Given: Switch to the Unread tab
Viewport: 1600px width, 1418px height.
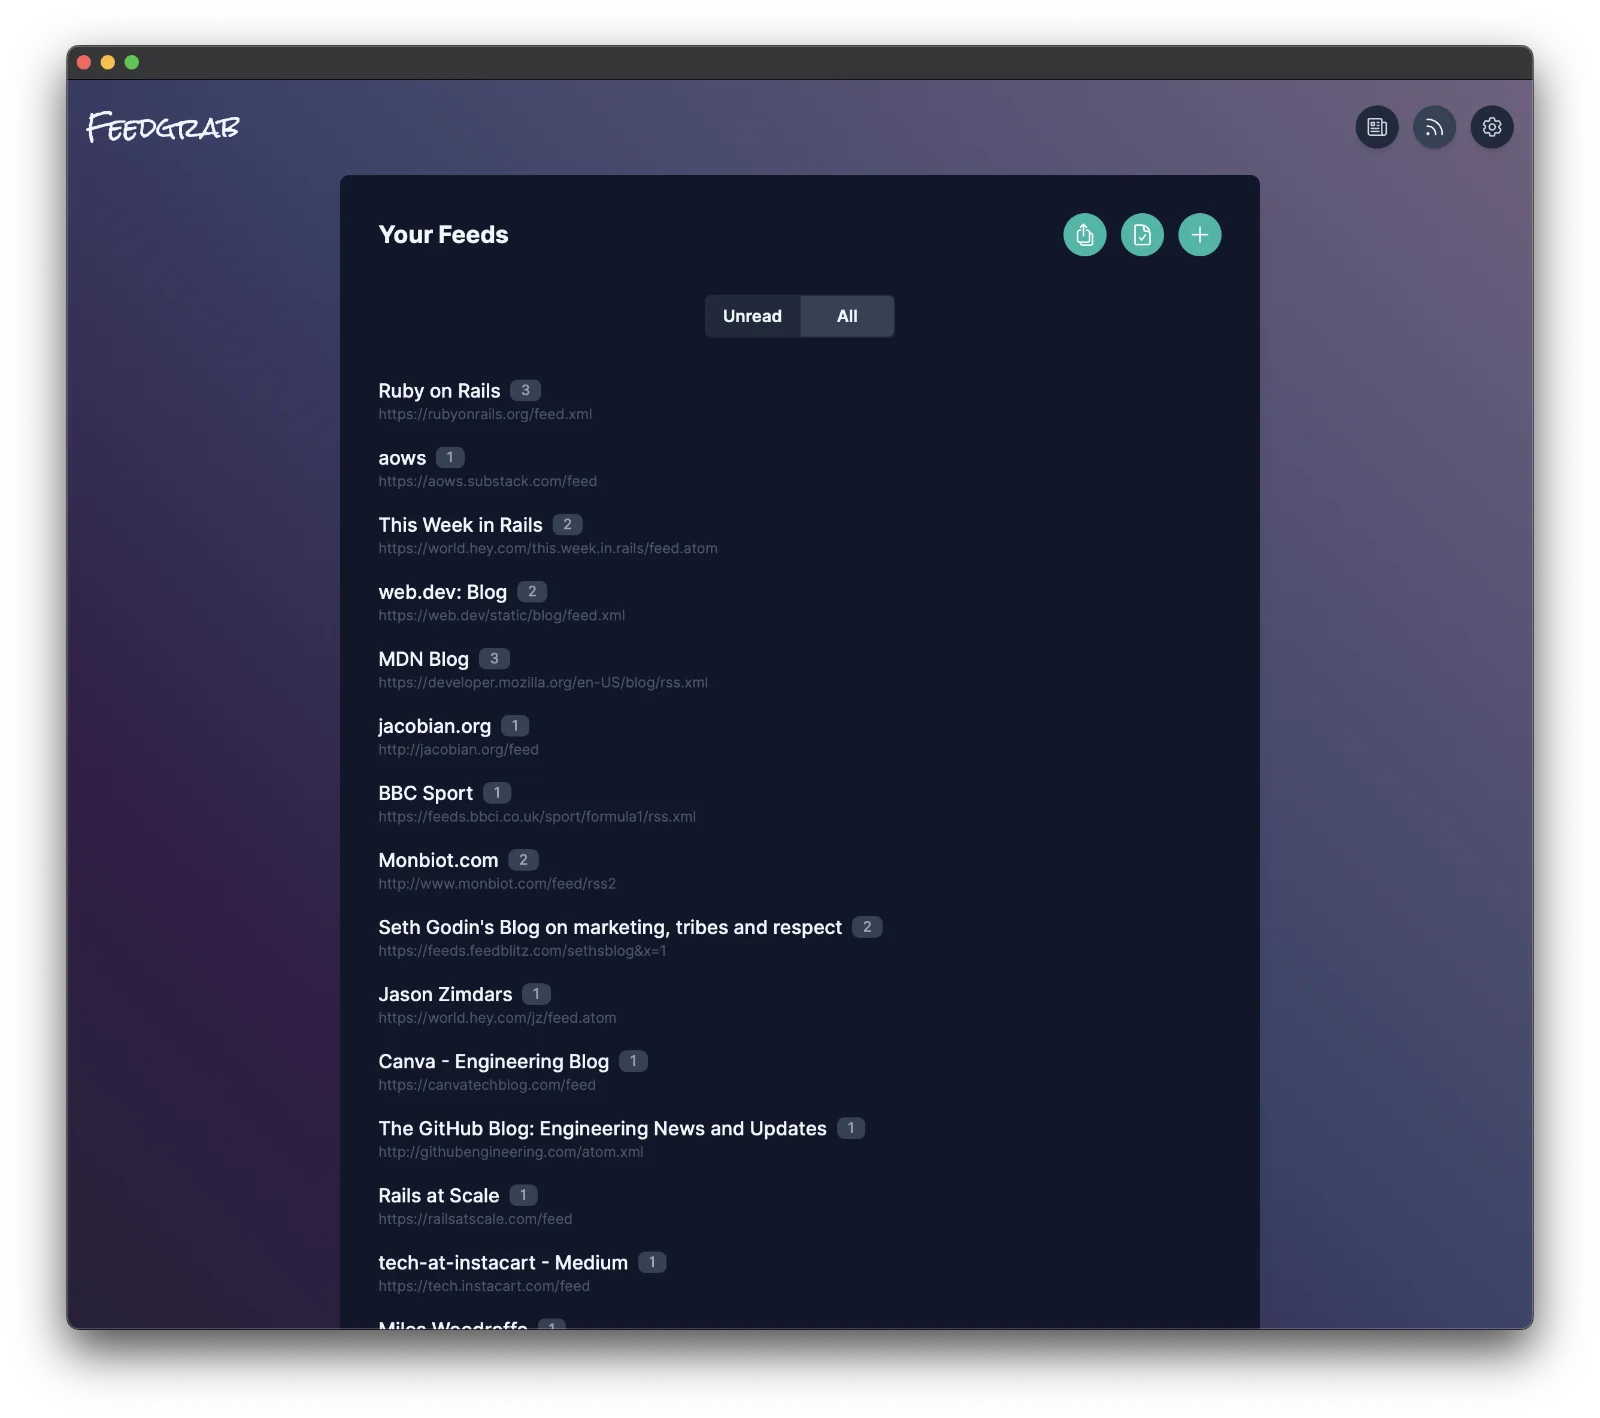Looking at the screenshot, I should [752, 316].
